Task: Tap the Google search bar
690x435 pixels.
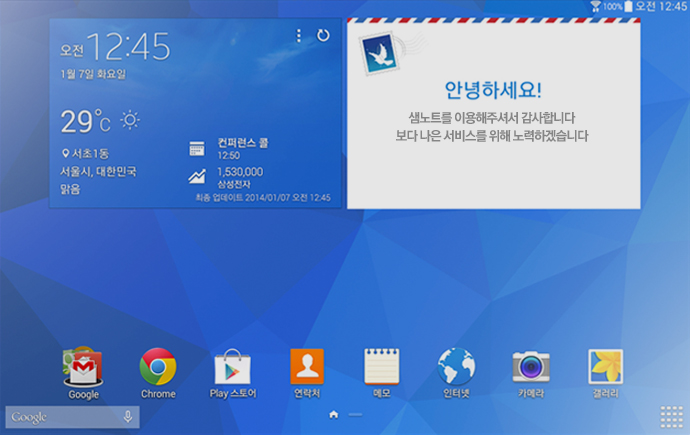Action: tap(60, 417)
